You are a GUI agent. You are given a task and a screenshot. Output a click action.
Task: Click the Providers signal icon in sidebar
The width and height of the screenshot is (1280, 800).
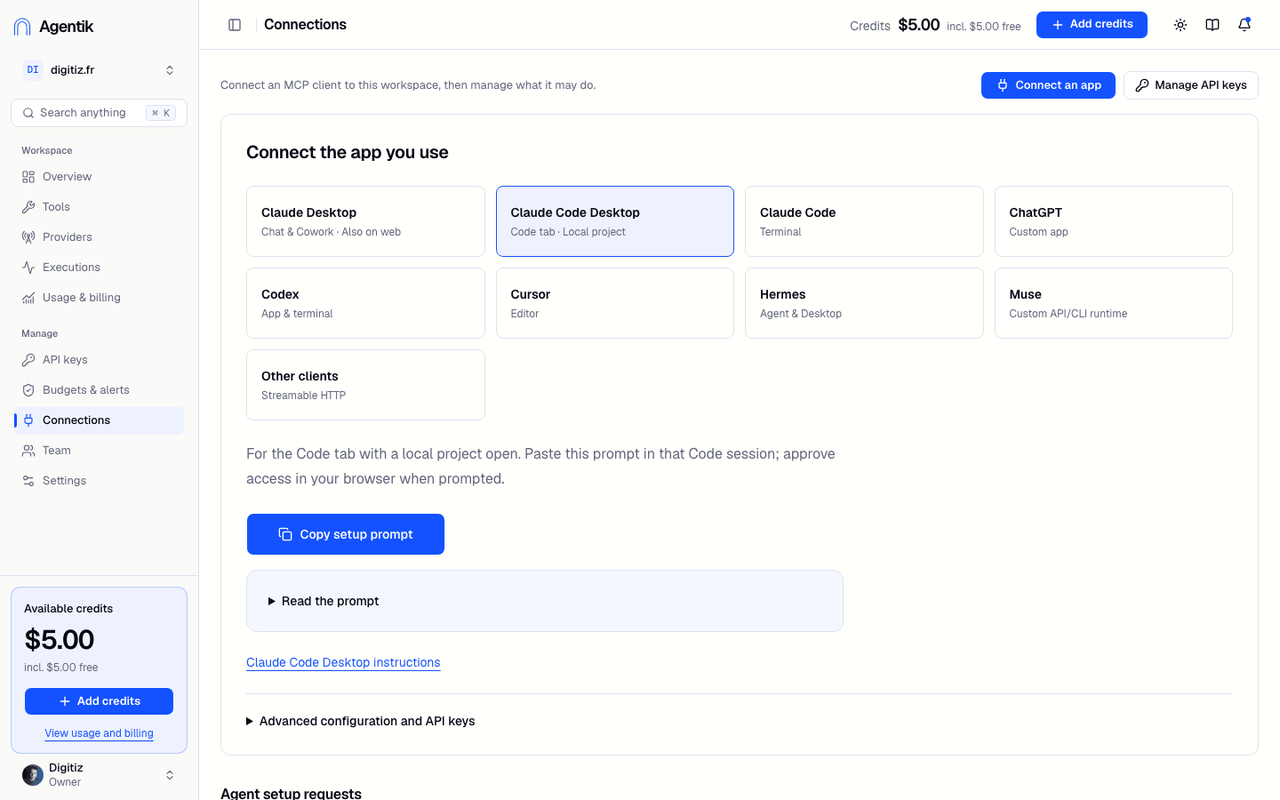point(28,237)
